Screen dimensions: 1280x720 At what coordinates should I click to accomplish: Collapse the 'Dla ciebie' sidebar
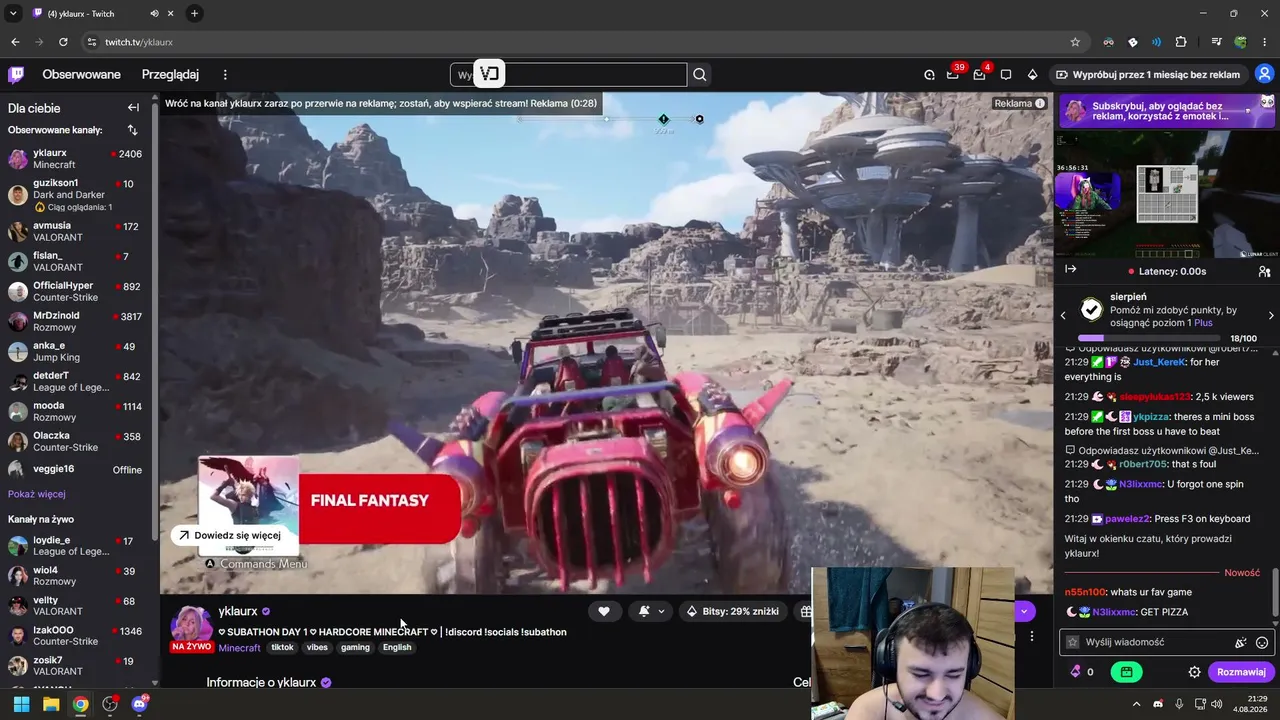pos(133,107)
